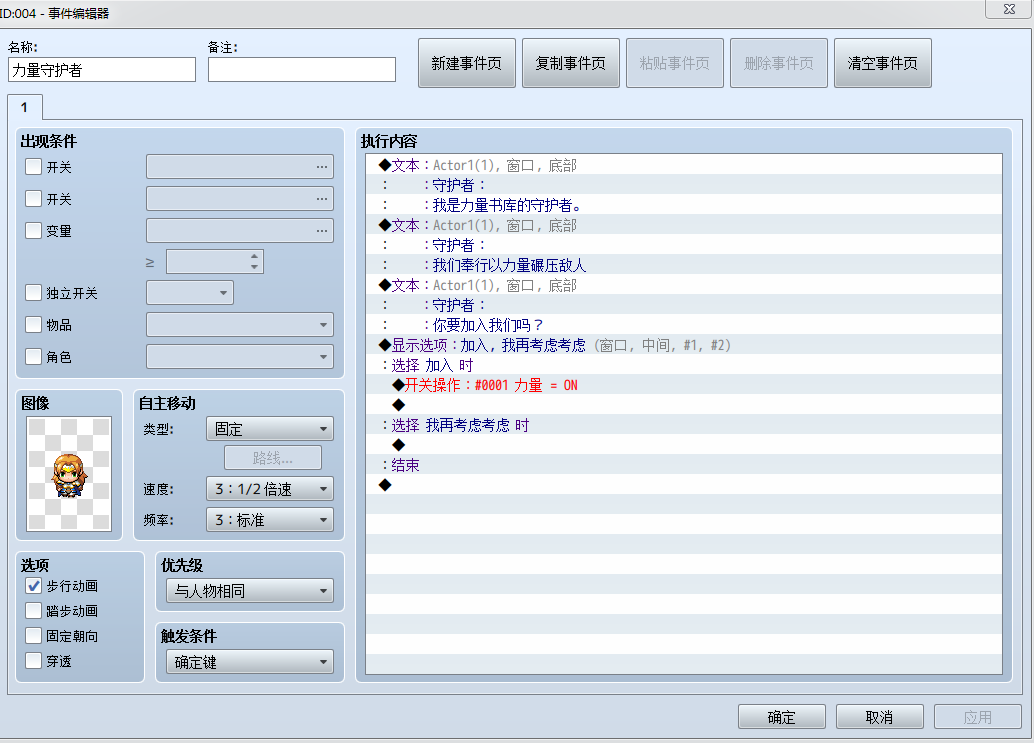Select the row 选择 加入 时

[x=684, y=365]
